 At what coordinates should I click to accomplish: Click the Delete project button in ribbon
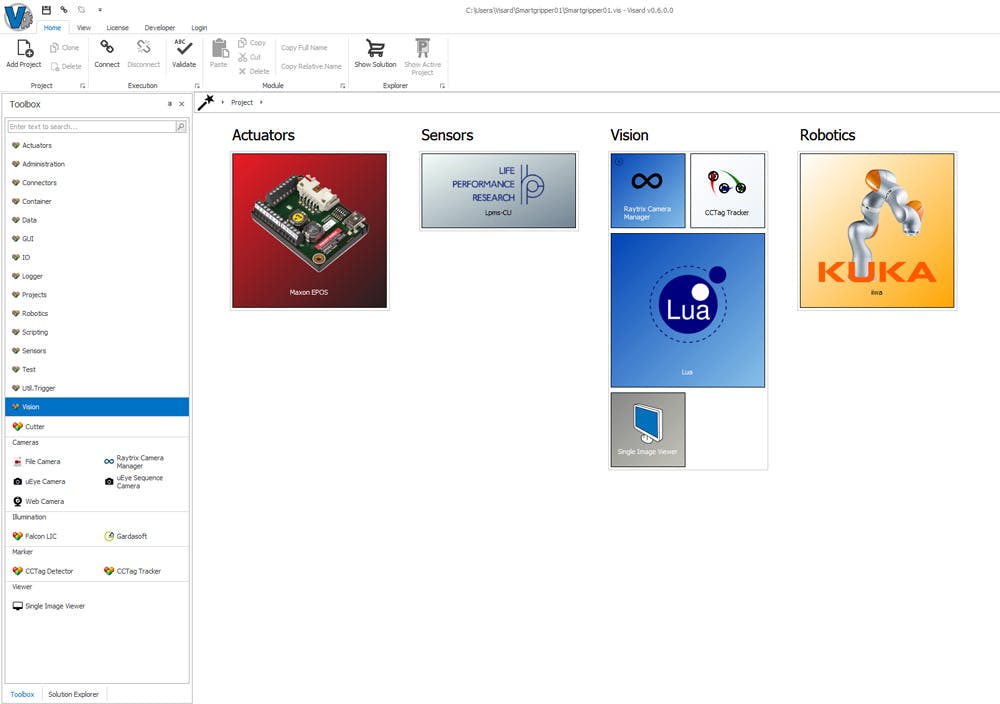(x=66, y=66)
